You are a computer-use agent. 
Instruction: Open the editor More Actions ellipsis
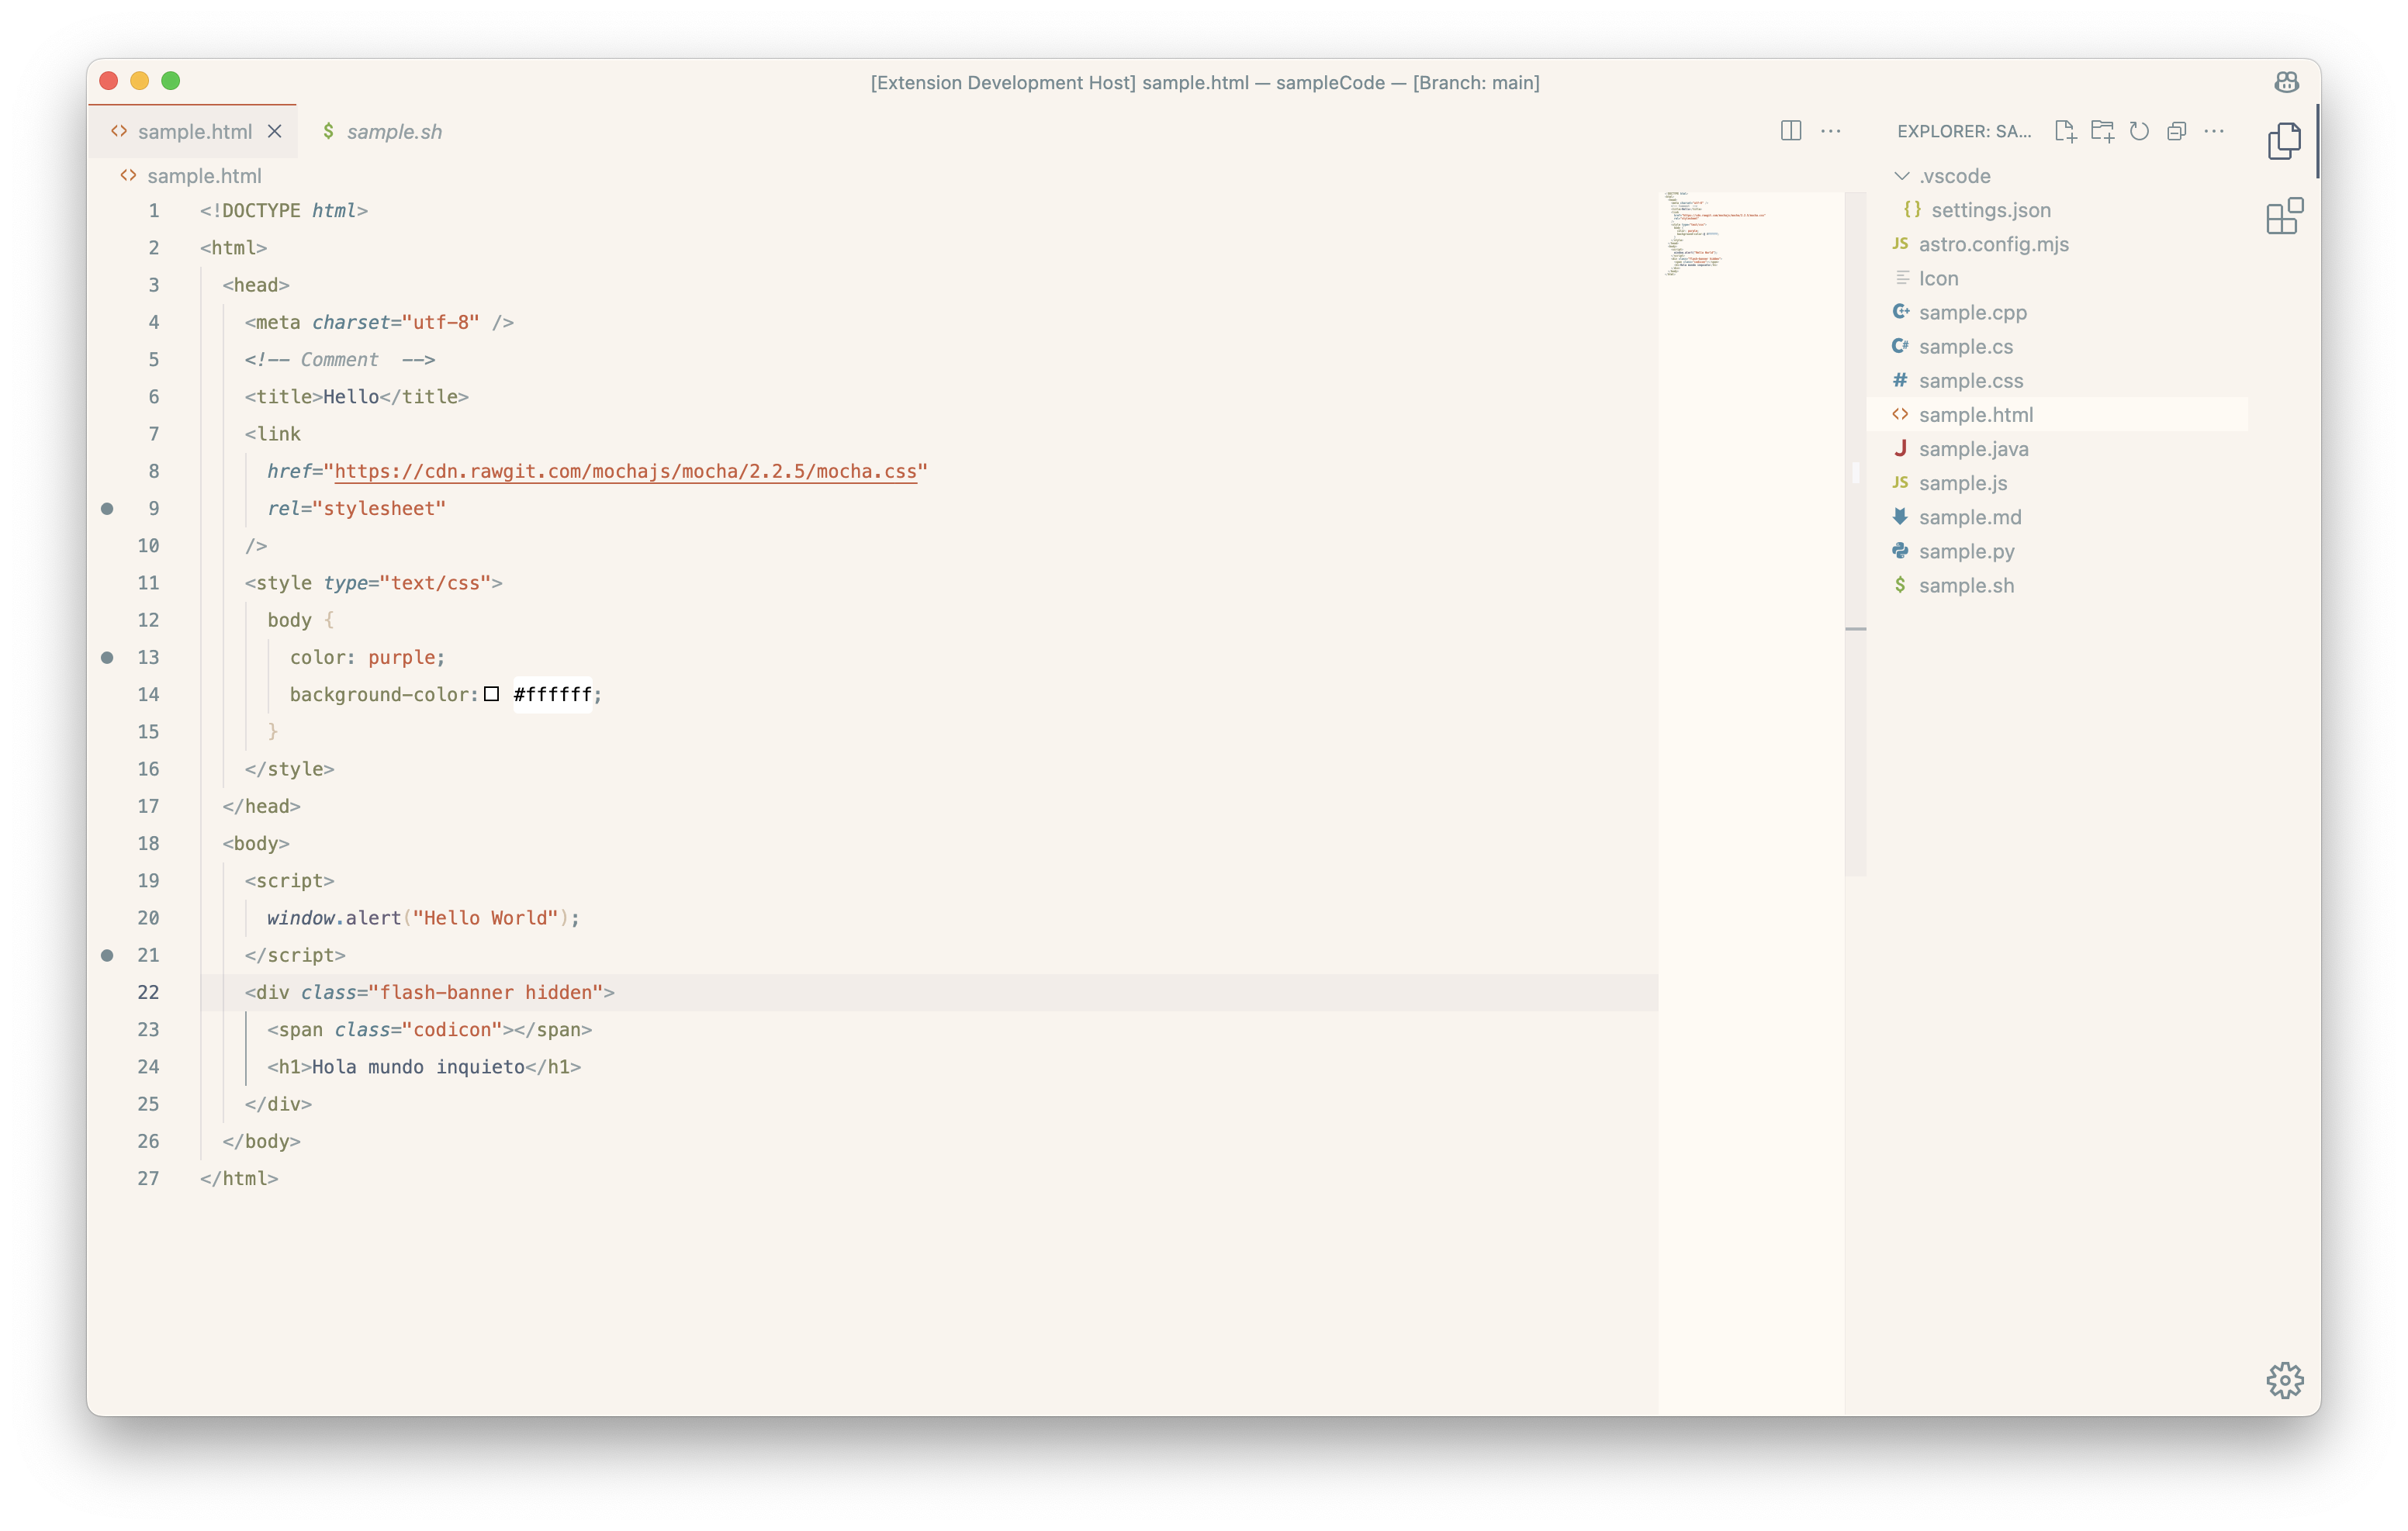[x=1830, y=131]
